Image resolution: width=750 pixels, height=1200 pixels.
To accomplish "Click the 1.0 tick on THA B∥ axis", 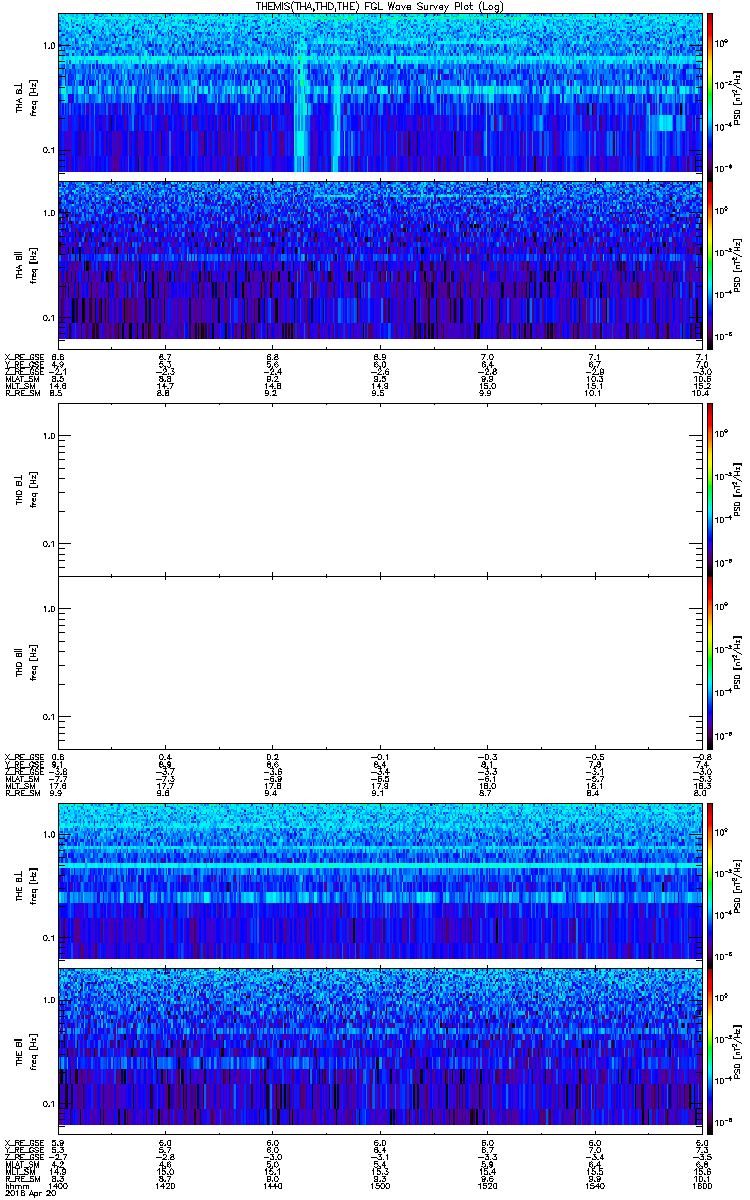I will click(48, 213).
